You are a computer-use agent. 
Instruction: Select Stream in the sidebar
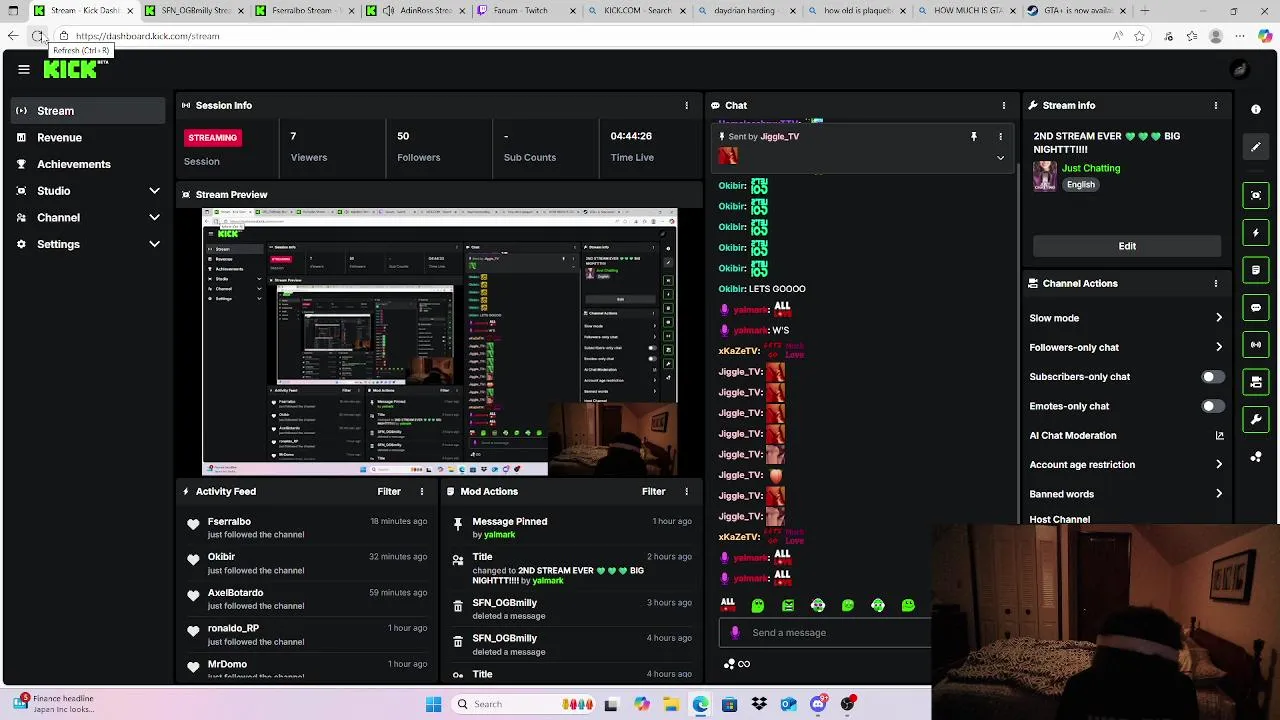[88, 111]
